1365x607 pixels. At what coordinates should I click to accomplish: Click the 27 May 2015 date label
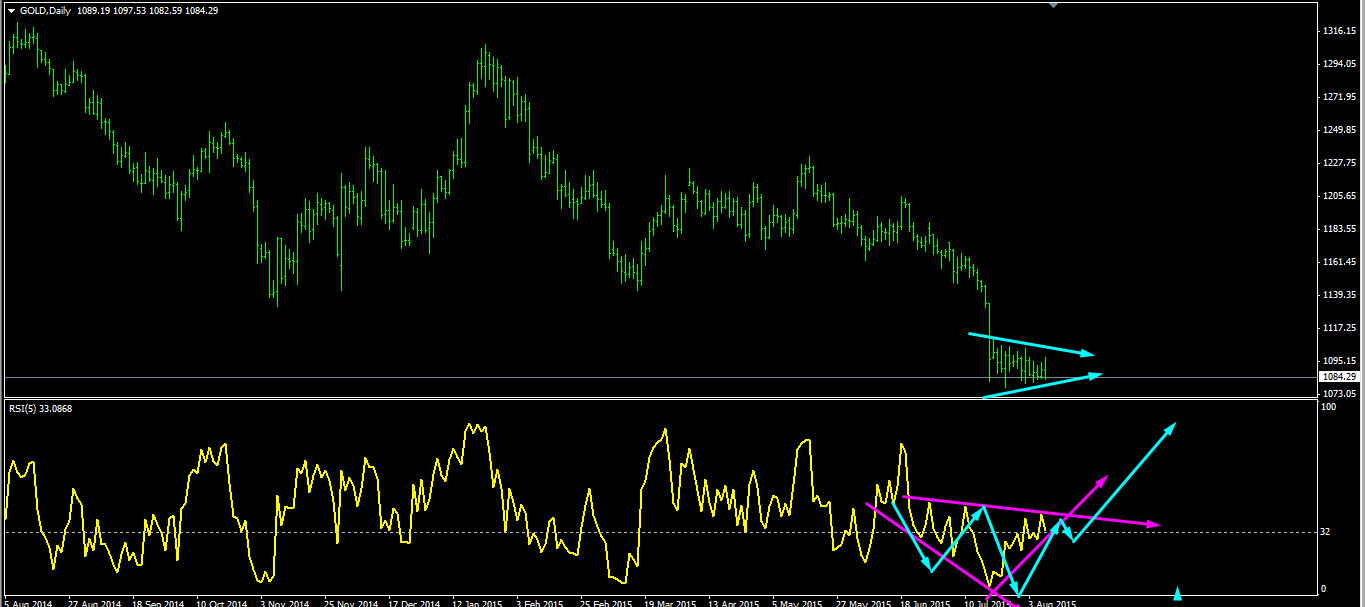[862, 603]
